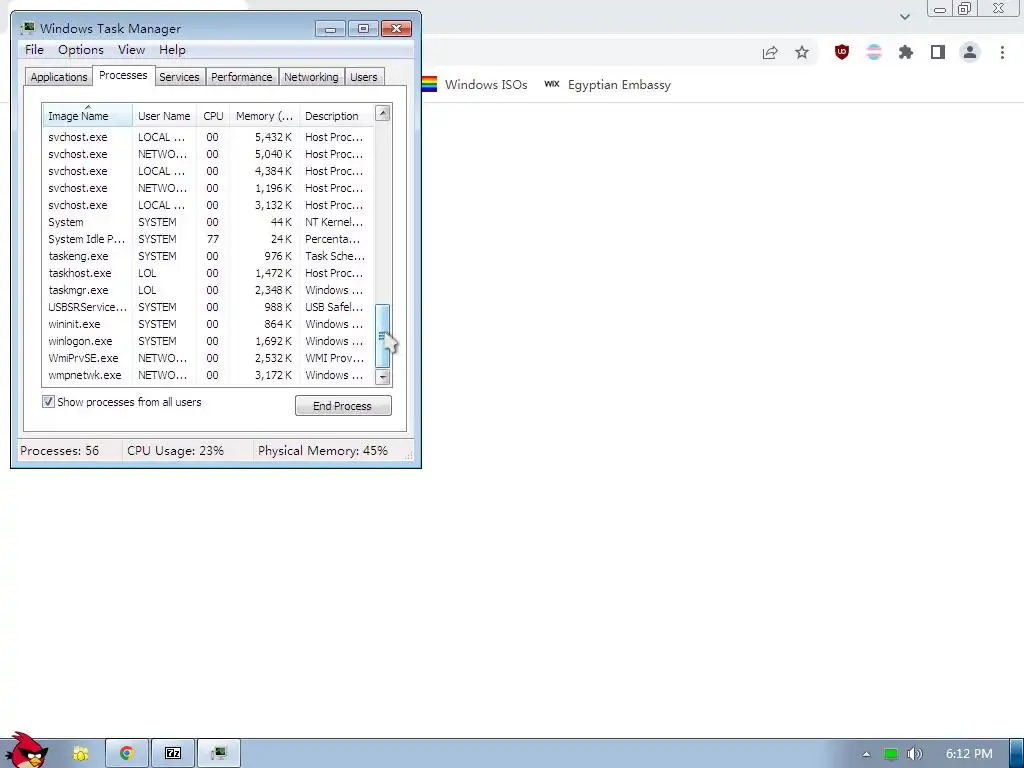Switch to the Users tab
The height and width of the screenshot is (768, 1024).
(x=364, y=77)
